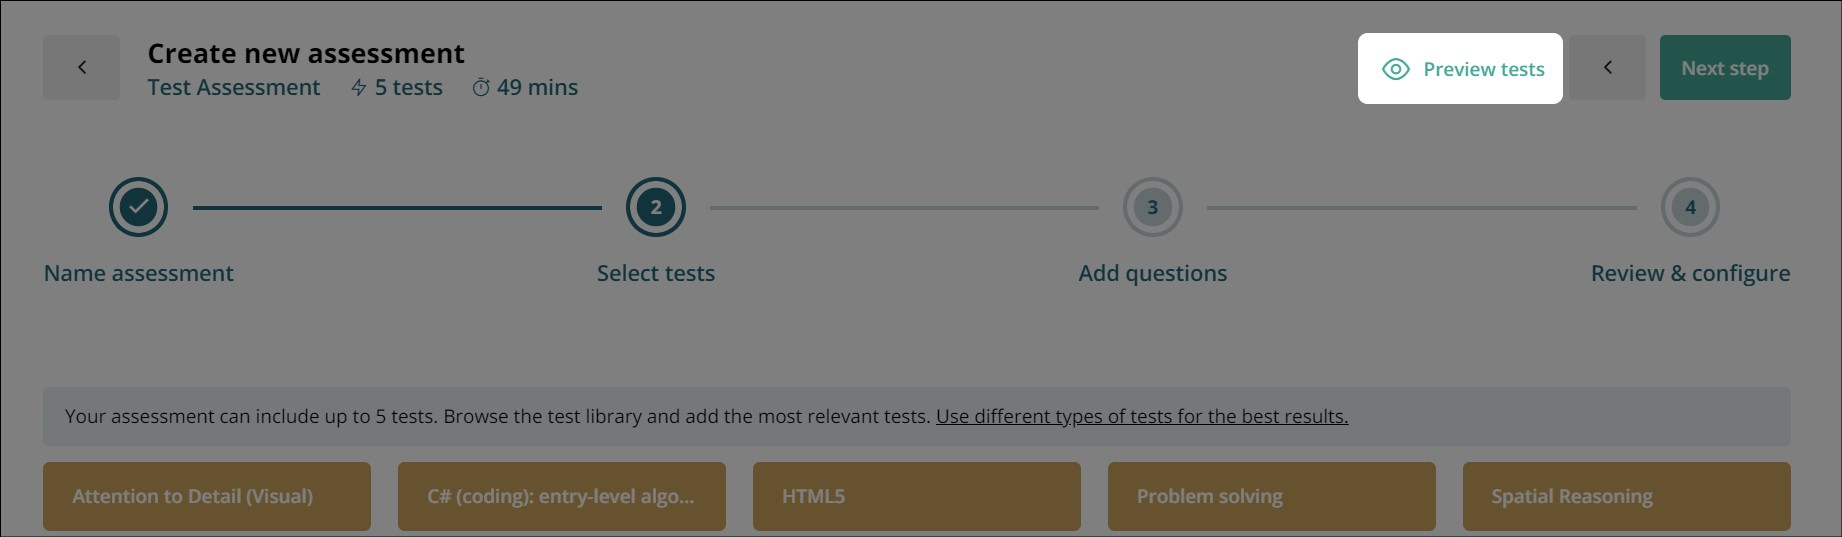Click the eye icon in Preview tests
The width and height of the screenshot is (1842, 537).
click(1395, 69)
